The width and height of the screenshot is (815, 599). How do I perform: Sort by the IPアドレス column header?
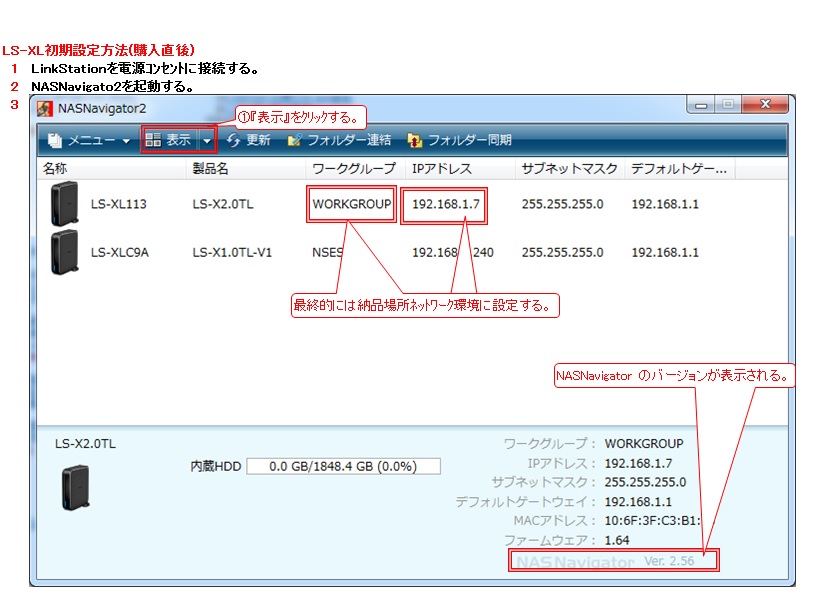(462, 168)
